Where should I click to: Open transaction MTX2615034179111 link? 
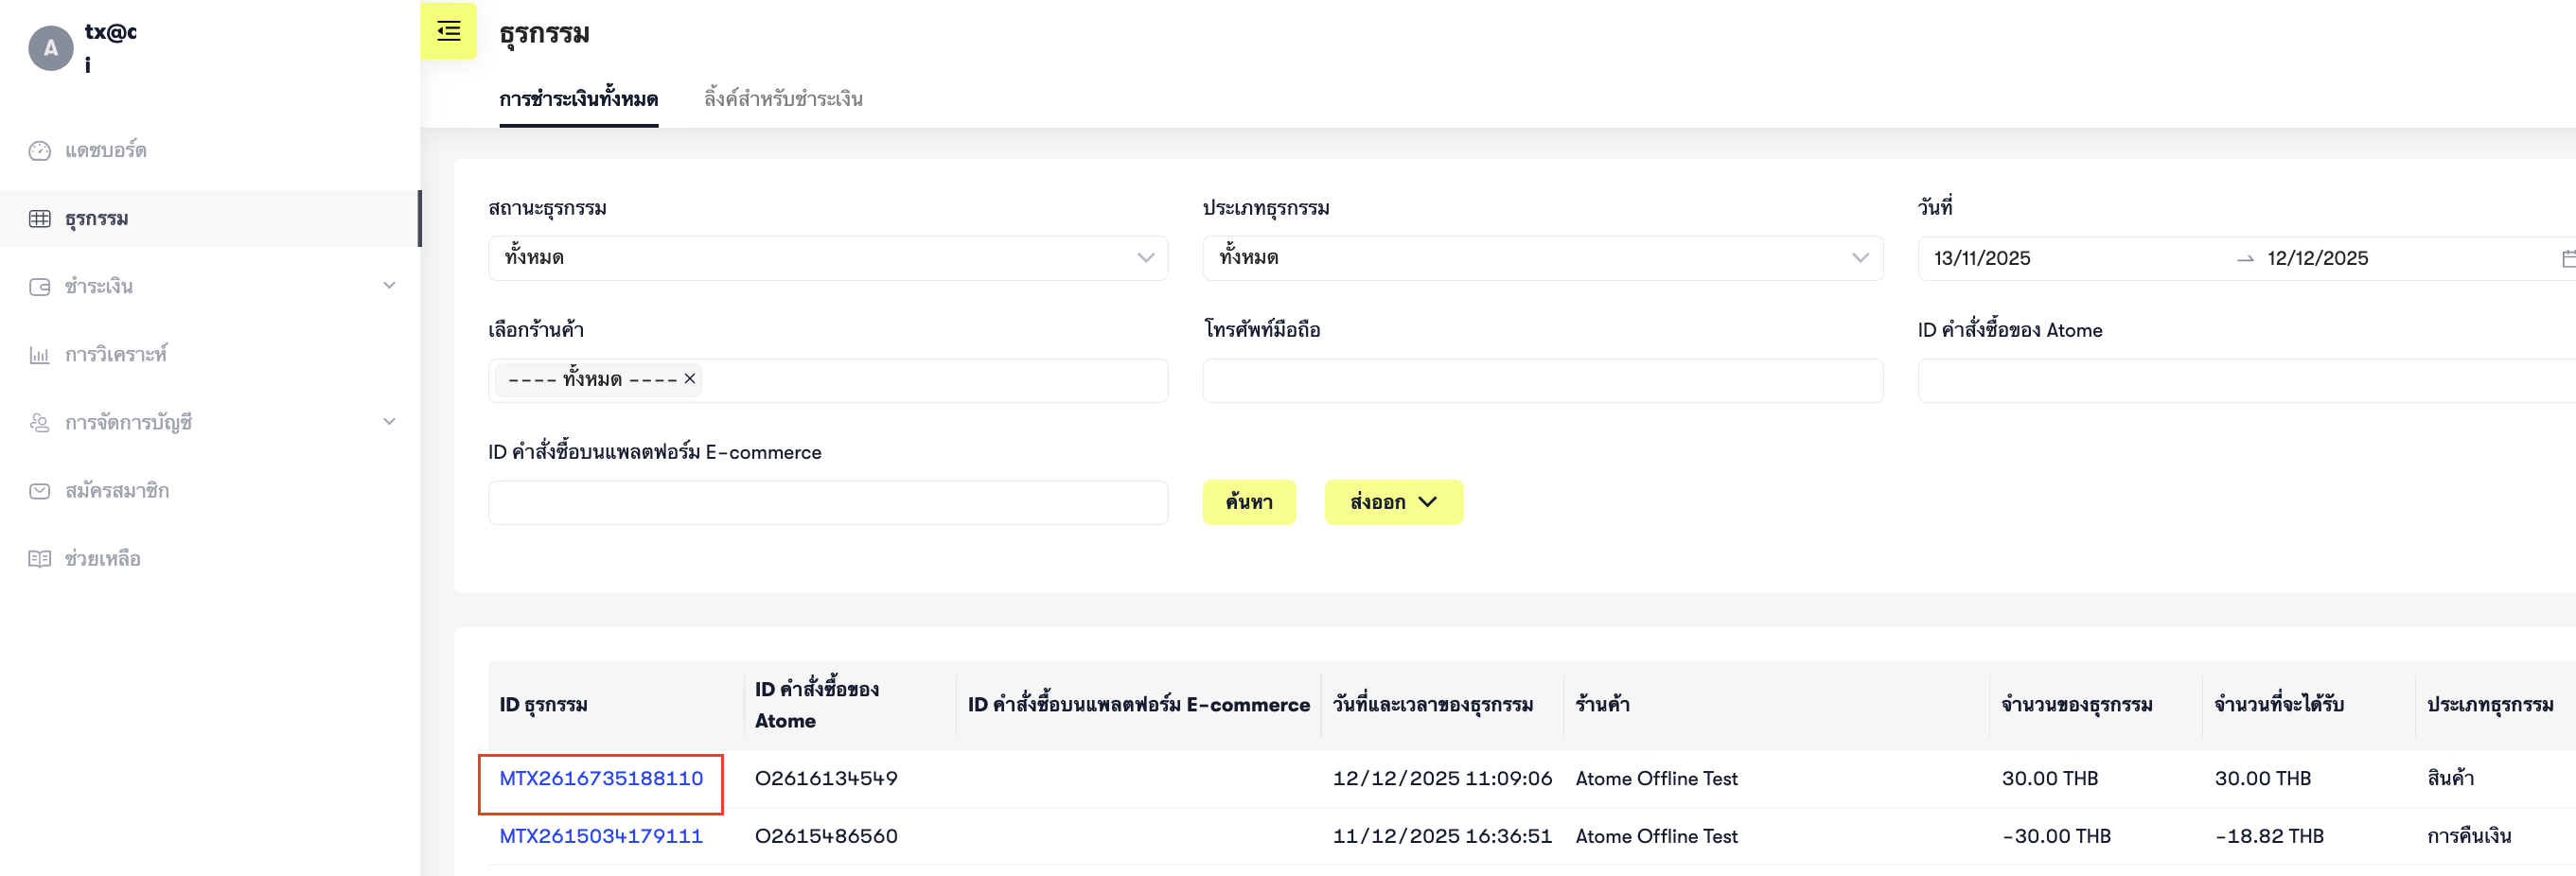tap(601, 836)
